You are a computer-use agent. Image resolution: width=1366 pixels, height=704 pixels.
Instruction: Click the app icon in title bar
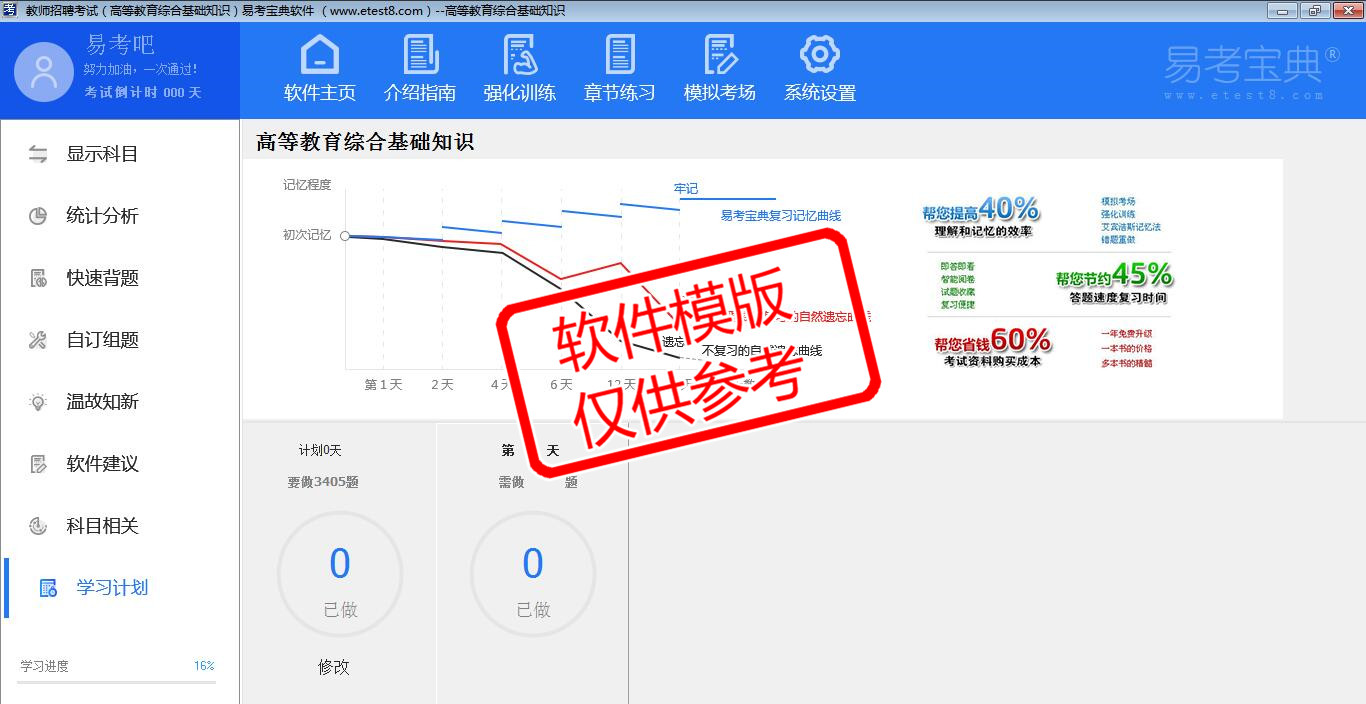click(11, 11)
